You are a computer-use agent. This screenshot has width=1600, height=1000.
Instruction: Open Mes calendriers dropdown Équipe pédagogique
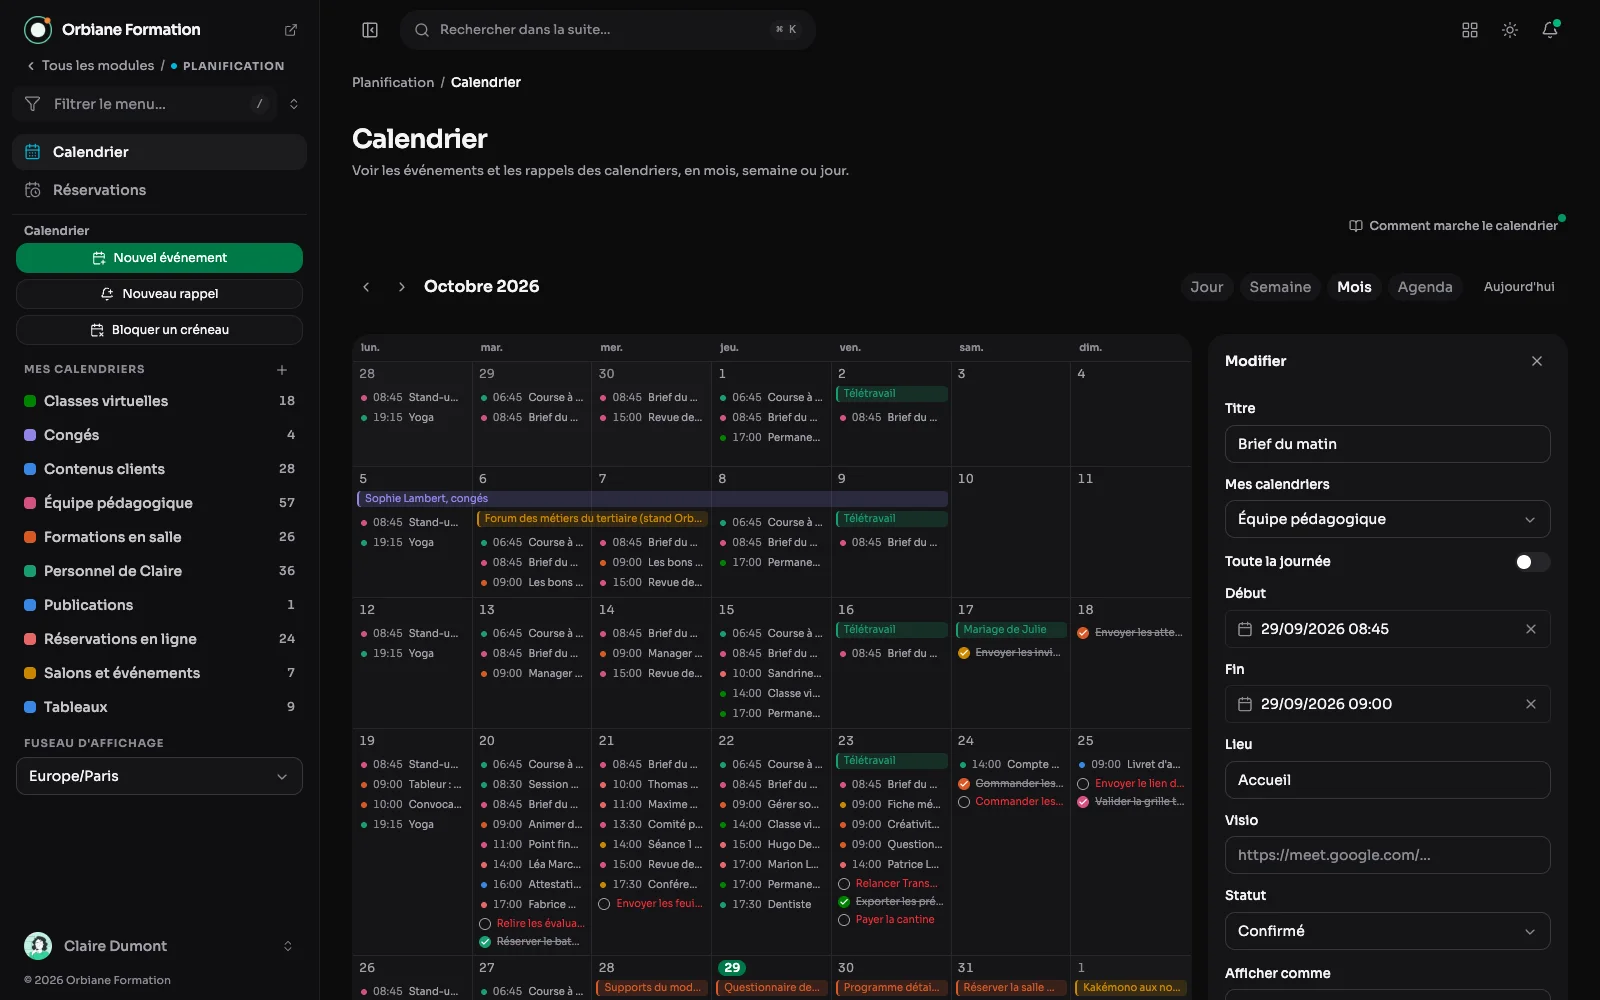(x=1388, y=519)
